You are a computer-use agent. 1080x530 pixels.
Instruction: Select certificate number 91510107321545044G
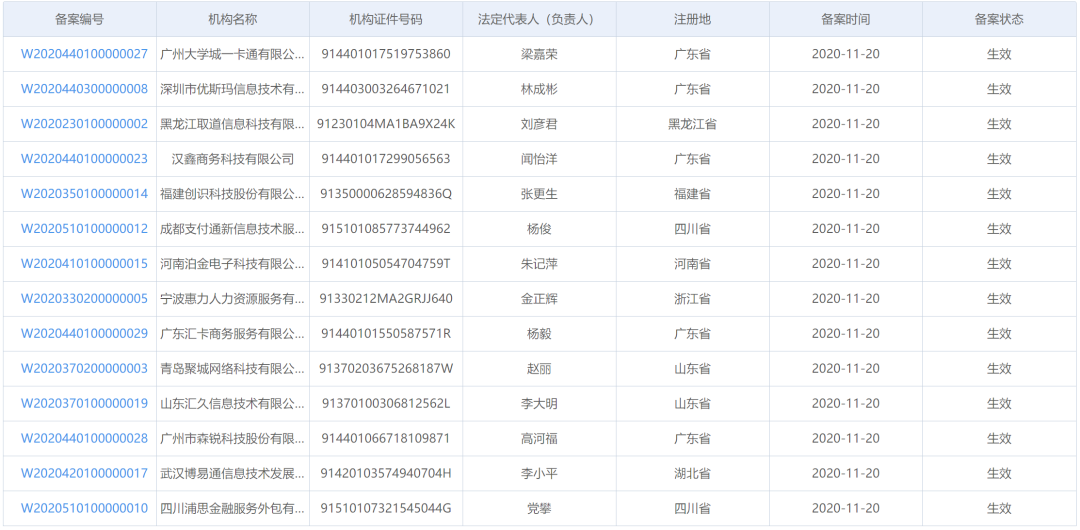(386, 508)
